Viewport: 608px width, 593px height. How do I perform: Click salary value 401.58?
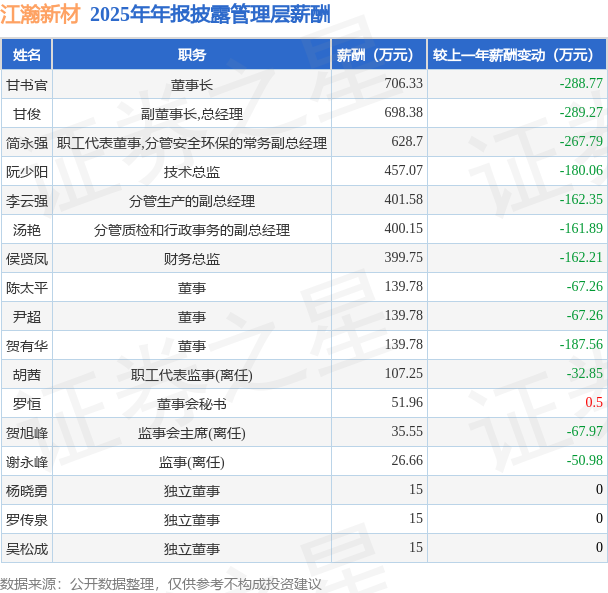pyautogui.click(x=403, y=199)
